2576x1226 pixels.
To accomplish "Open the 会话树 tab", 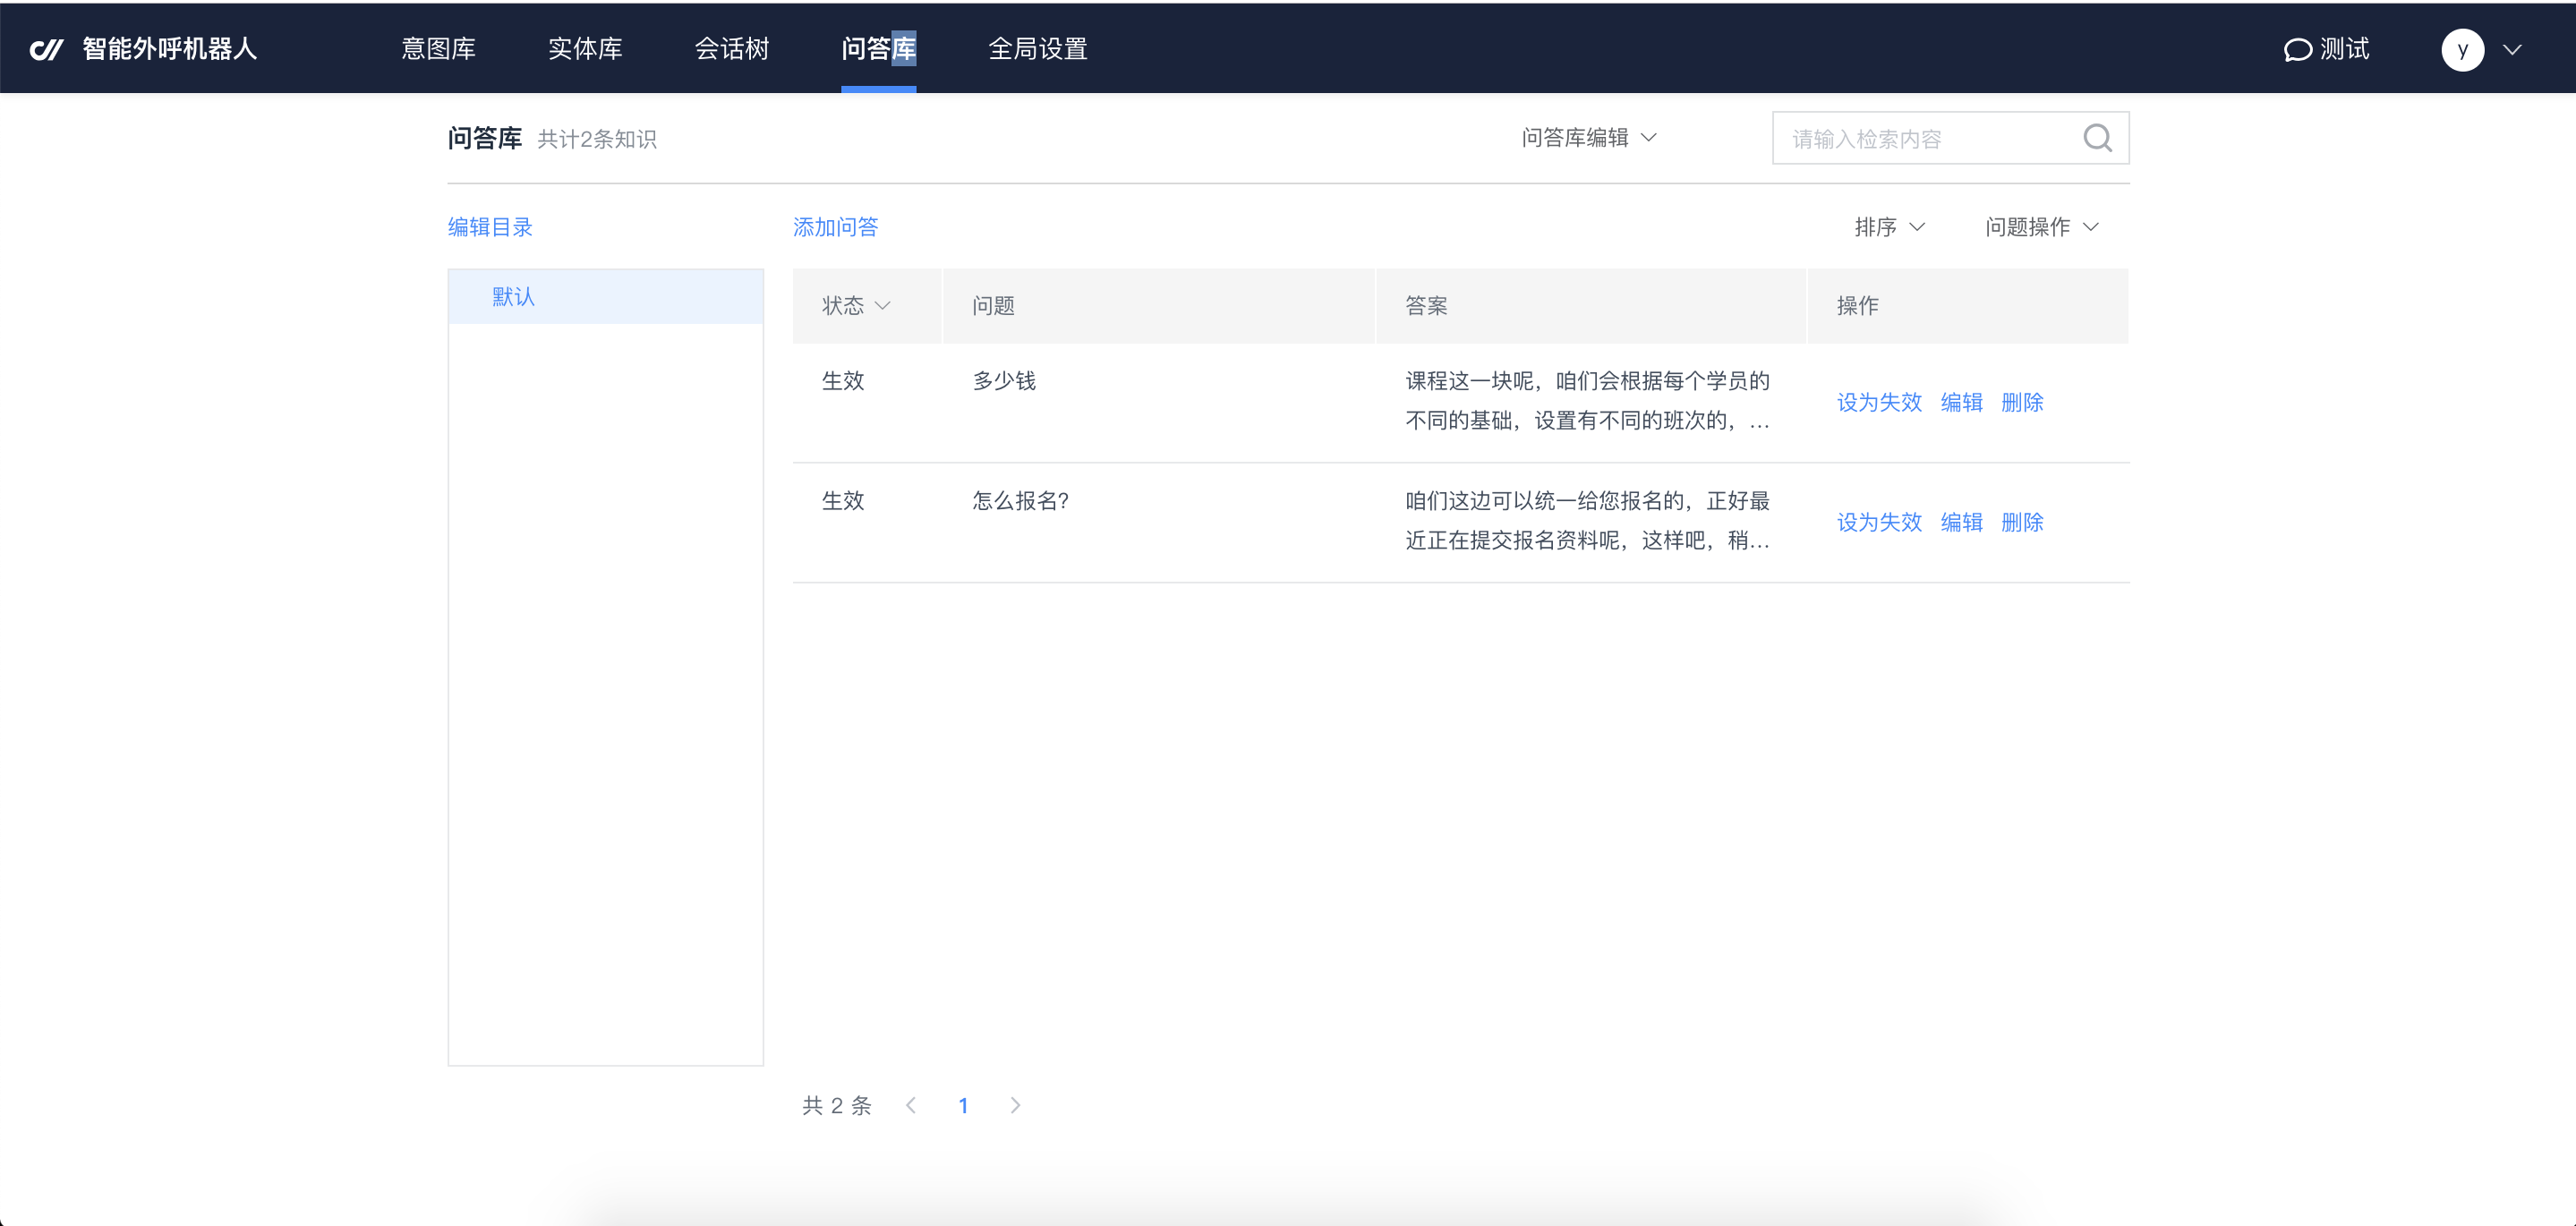I will pyautogui.click(x=732, y=48).
